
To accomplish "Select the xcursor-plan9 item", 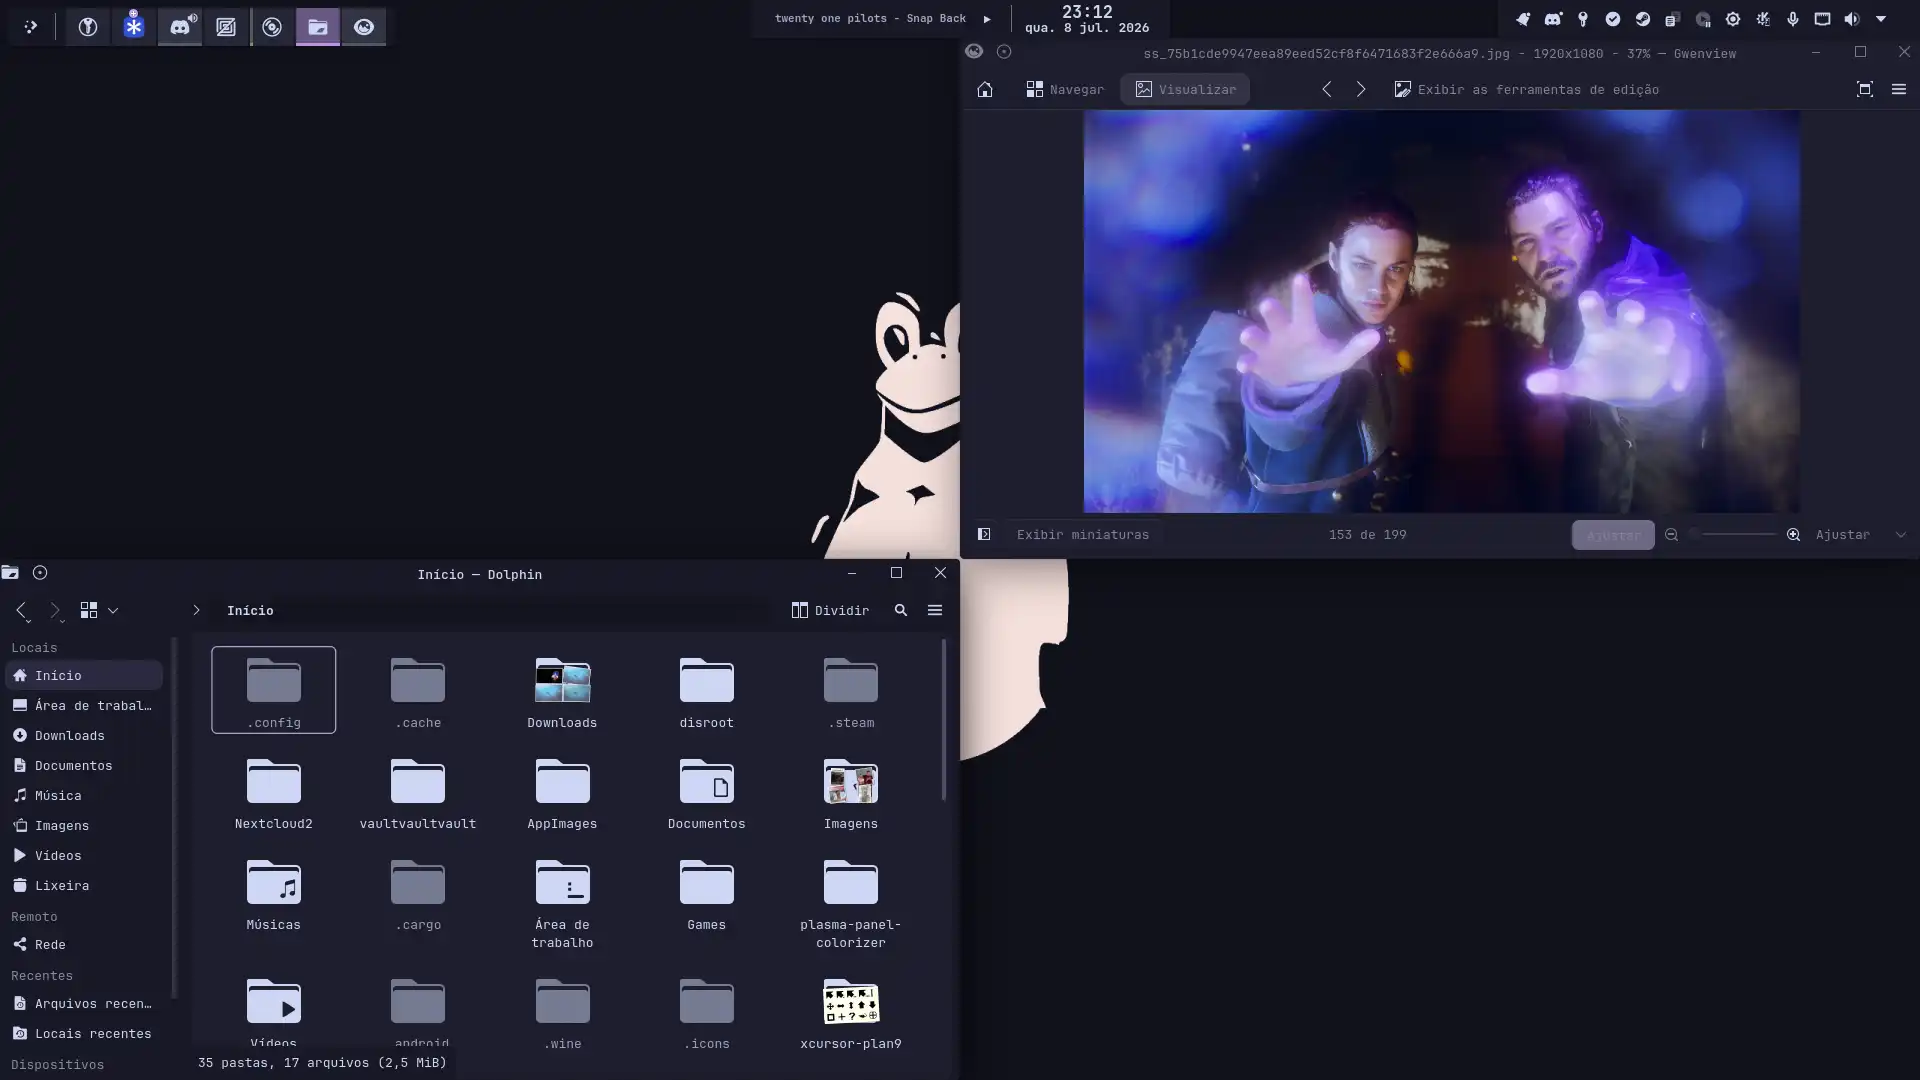I will [851, 1013].
